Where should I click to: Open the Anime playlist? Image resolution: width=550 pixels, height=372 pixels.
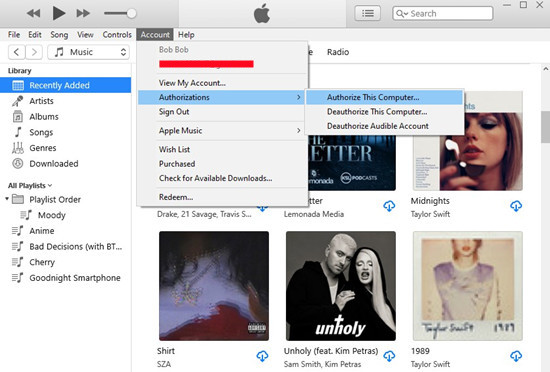pyautogui.click(x=42, y=231)
